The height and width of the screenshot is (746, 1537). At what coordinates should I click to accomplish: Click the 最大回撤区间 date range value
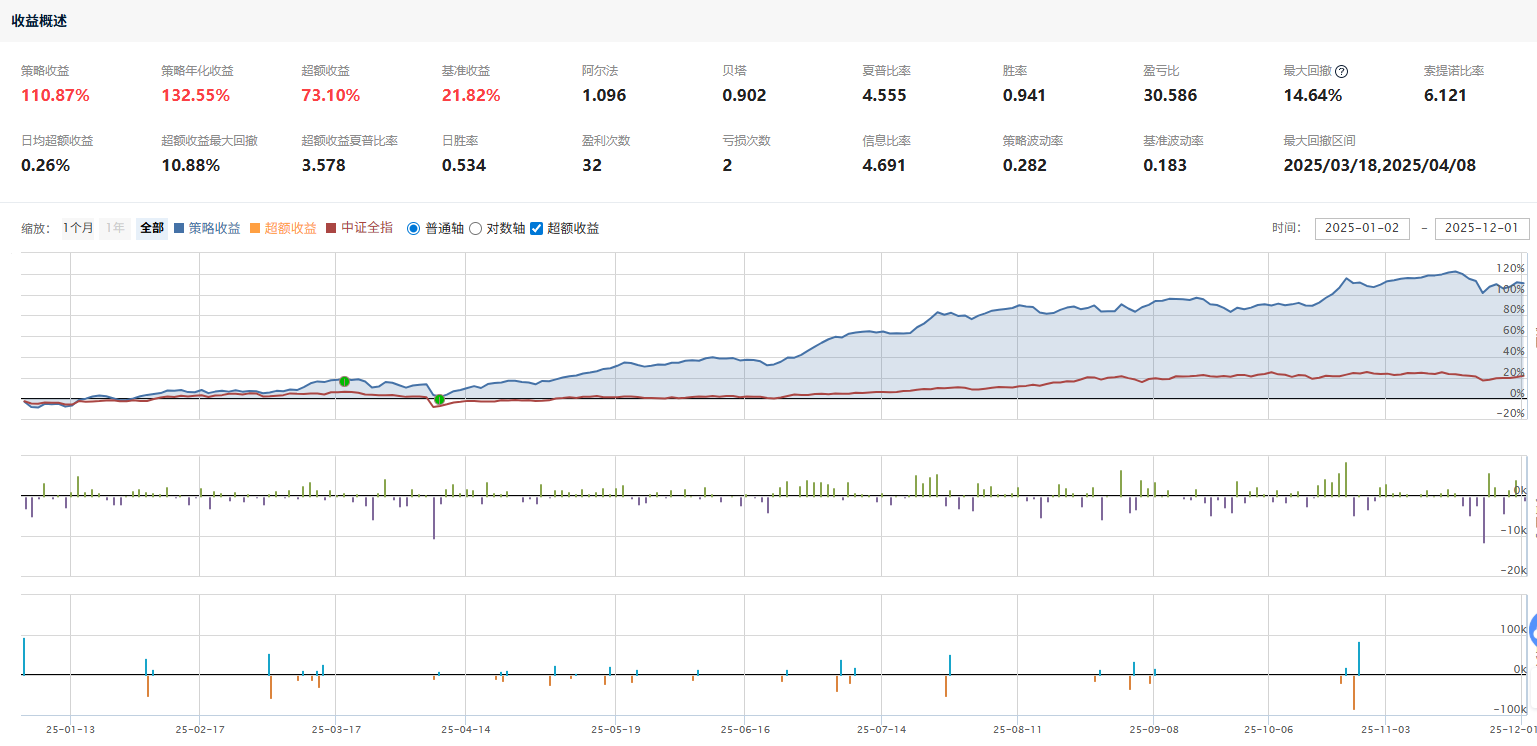coord(1380,166)
